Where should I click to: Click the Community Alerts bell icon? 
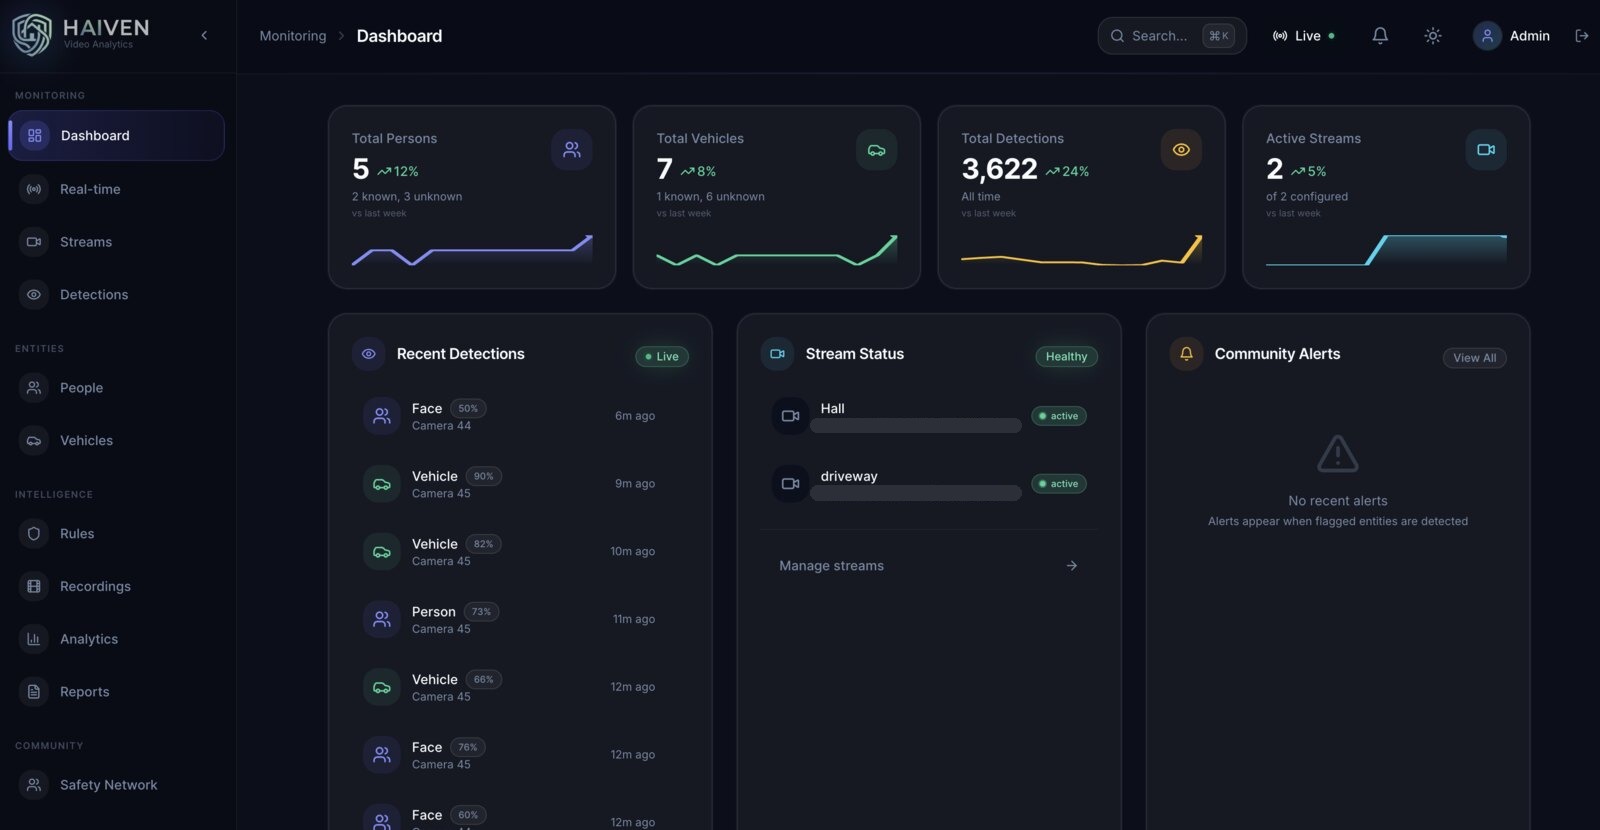pos(1186,354)
